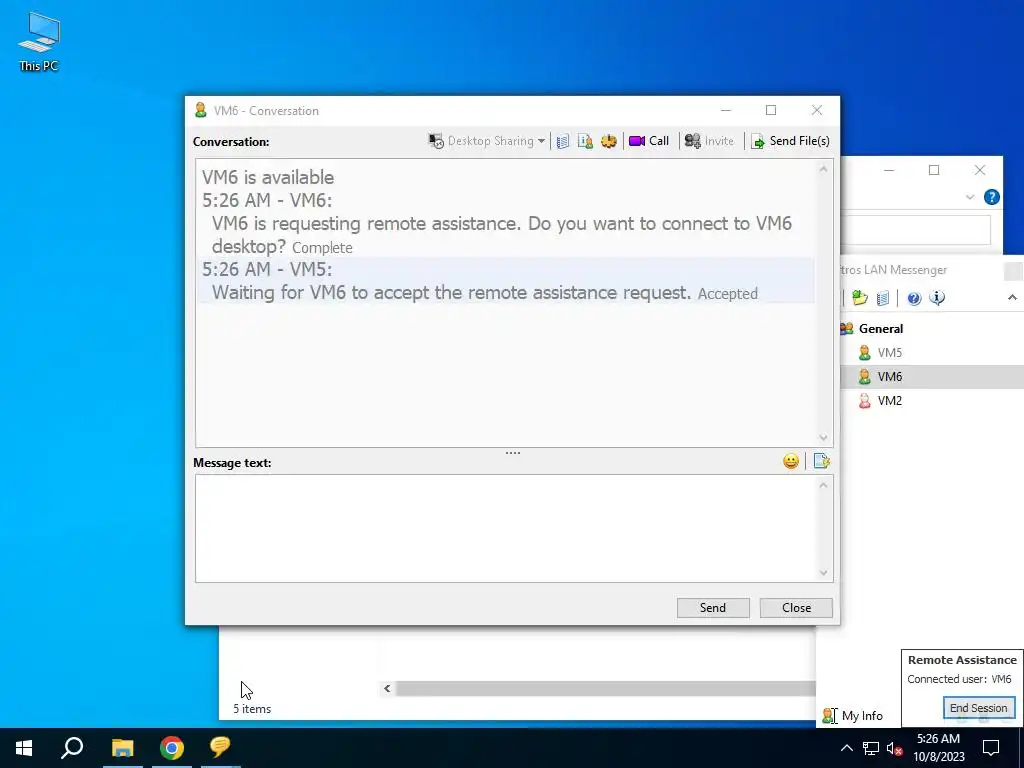The height and width of the screenshot is (768, 1024).
Task: Click the green folder icon in LAN Messenger toolbar
Action: [x=859, y=298]
